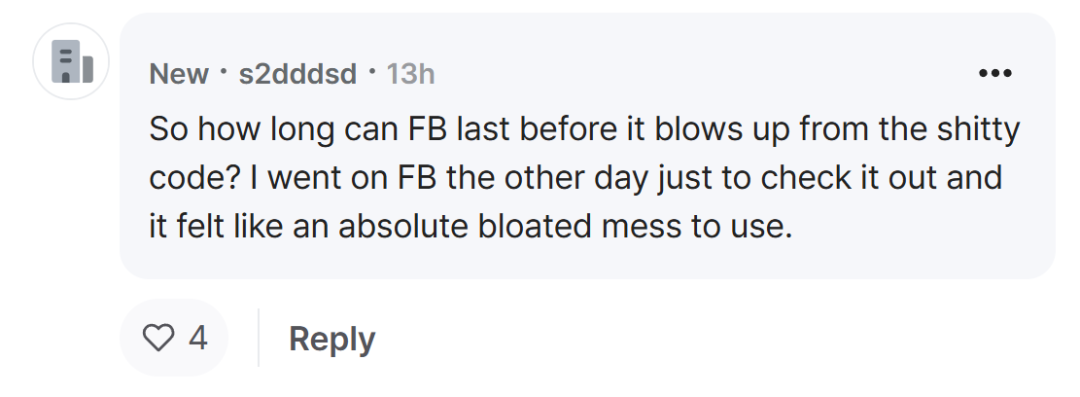Image resolution: width=1080 pixels, height=397 pixels.
Task: Open the commenter's building avatar icon
Action: pos(71,61)
